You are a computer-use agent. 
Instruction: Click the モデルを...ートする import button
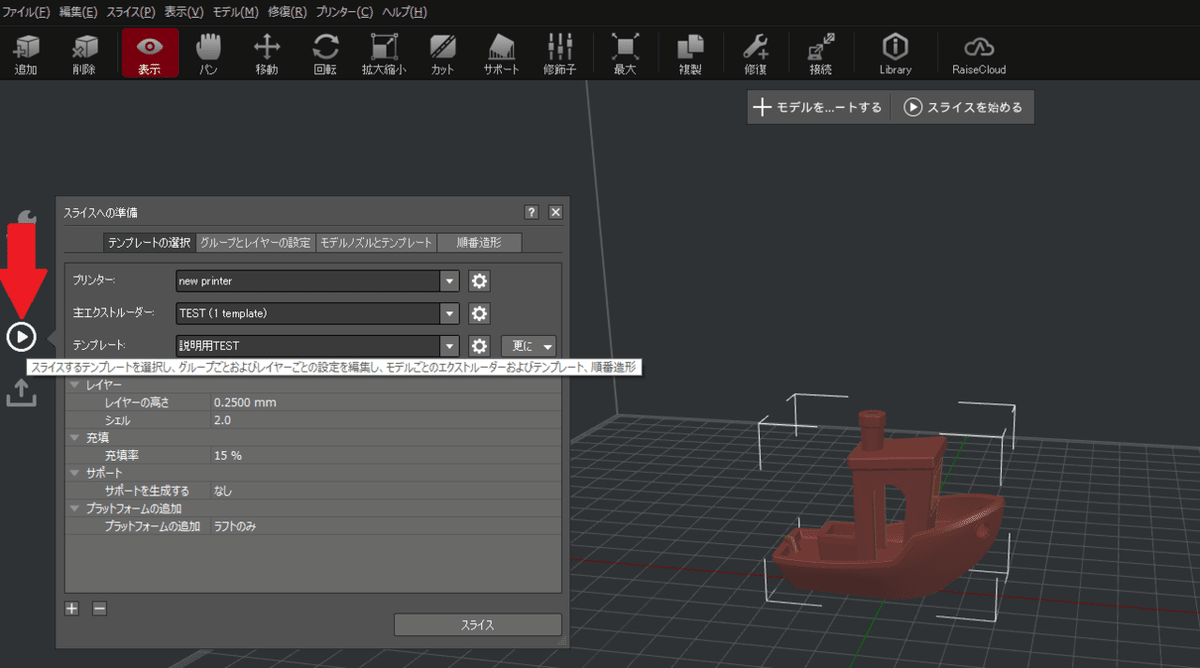[818, 107]
